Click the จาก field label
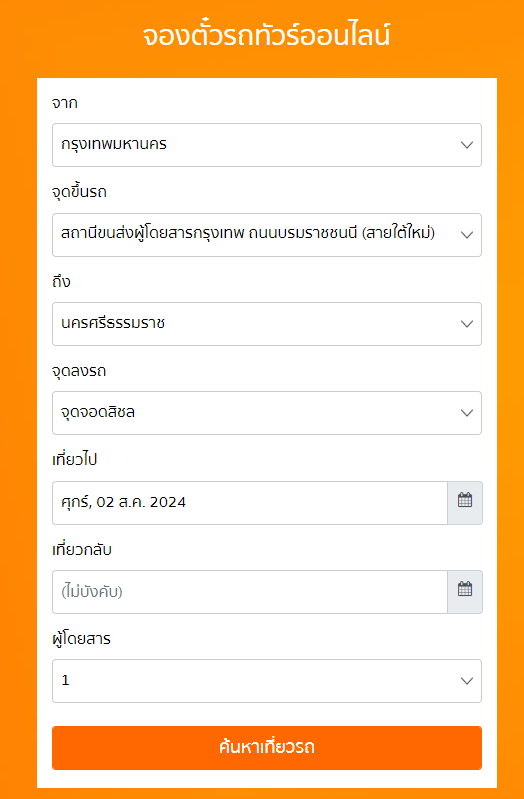Screen dimensions: 524x799 click(x=65, y=103)
